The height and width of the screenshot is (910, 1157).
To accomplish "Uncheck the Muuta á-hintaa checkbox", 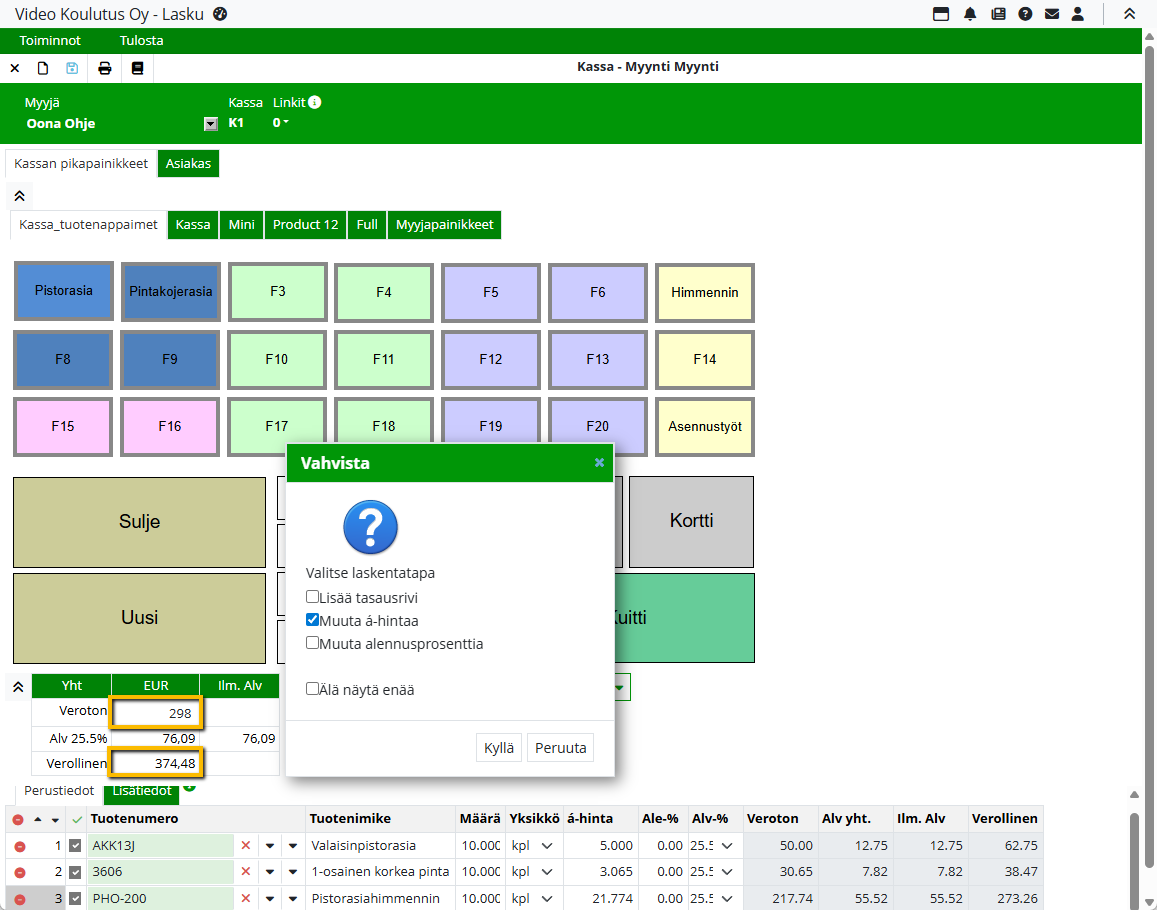I will (x=313, y=620).
